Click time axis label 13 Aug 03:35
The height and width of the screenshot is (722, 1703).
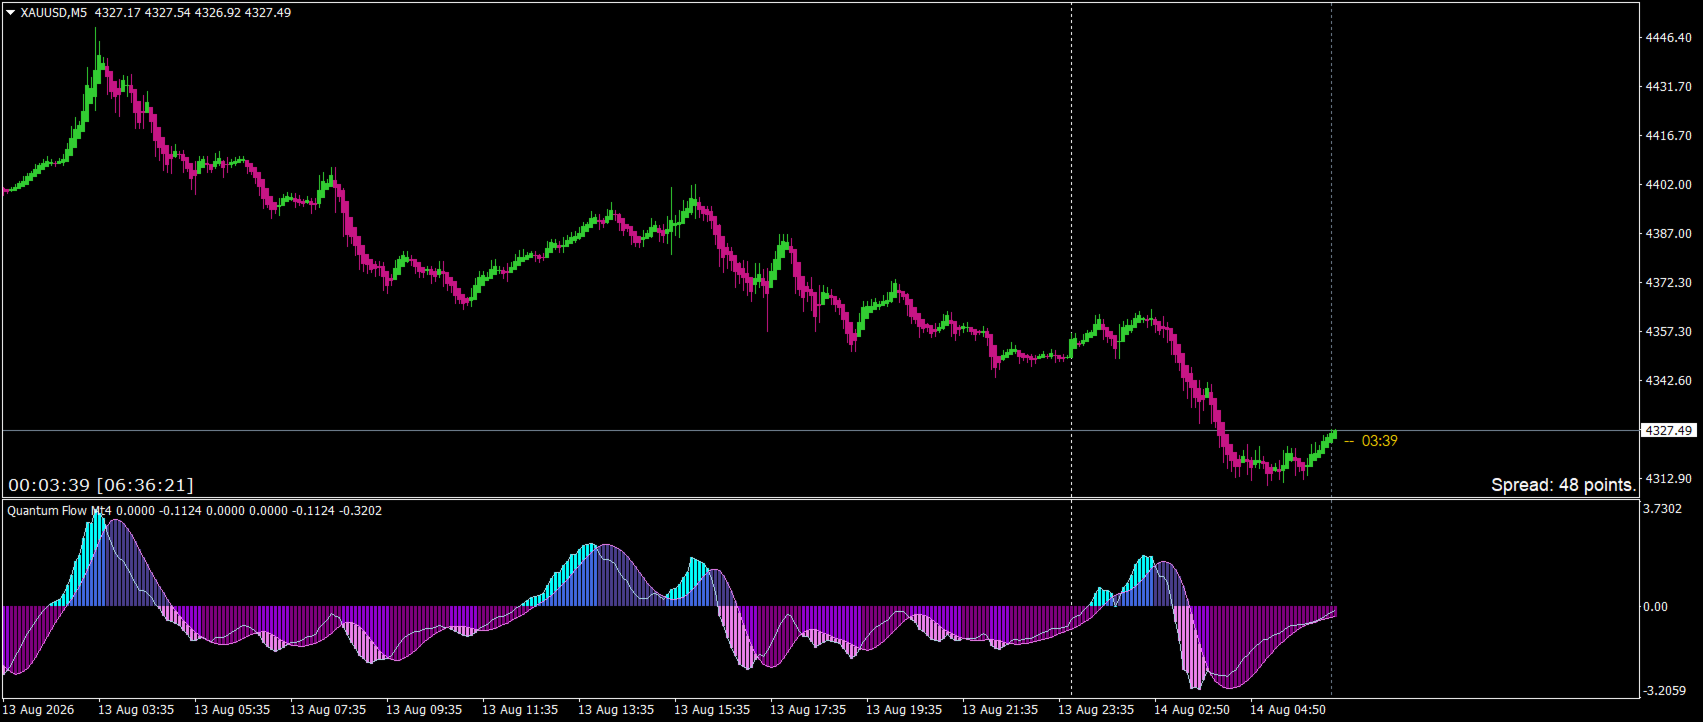136,710
